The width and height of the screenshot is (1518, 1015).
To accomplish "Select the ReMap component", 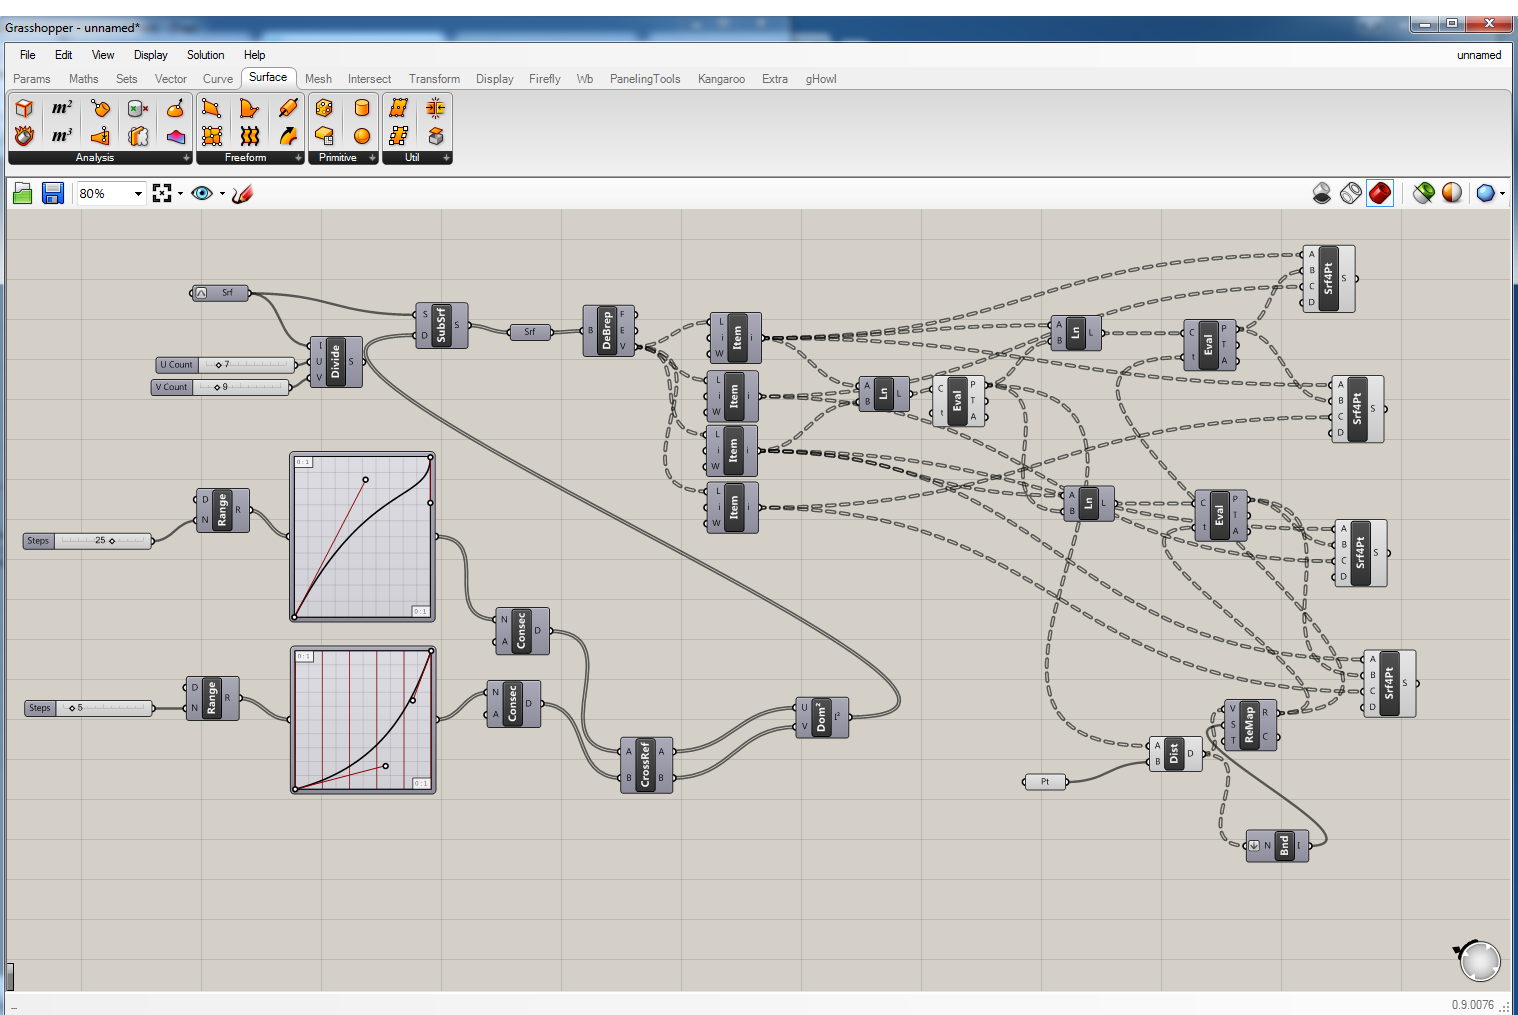I will coord(1249,725).
